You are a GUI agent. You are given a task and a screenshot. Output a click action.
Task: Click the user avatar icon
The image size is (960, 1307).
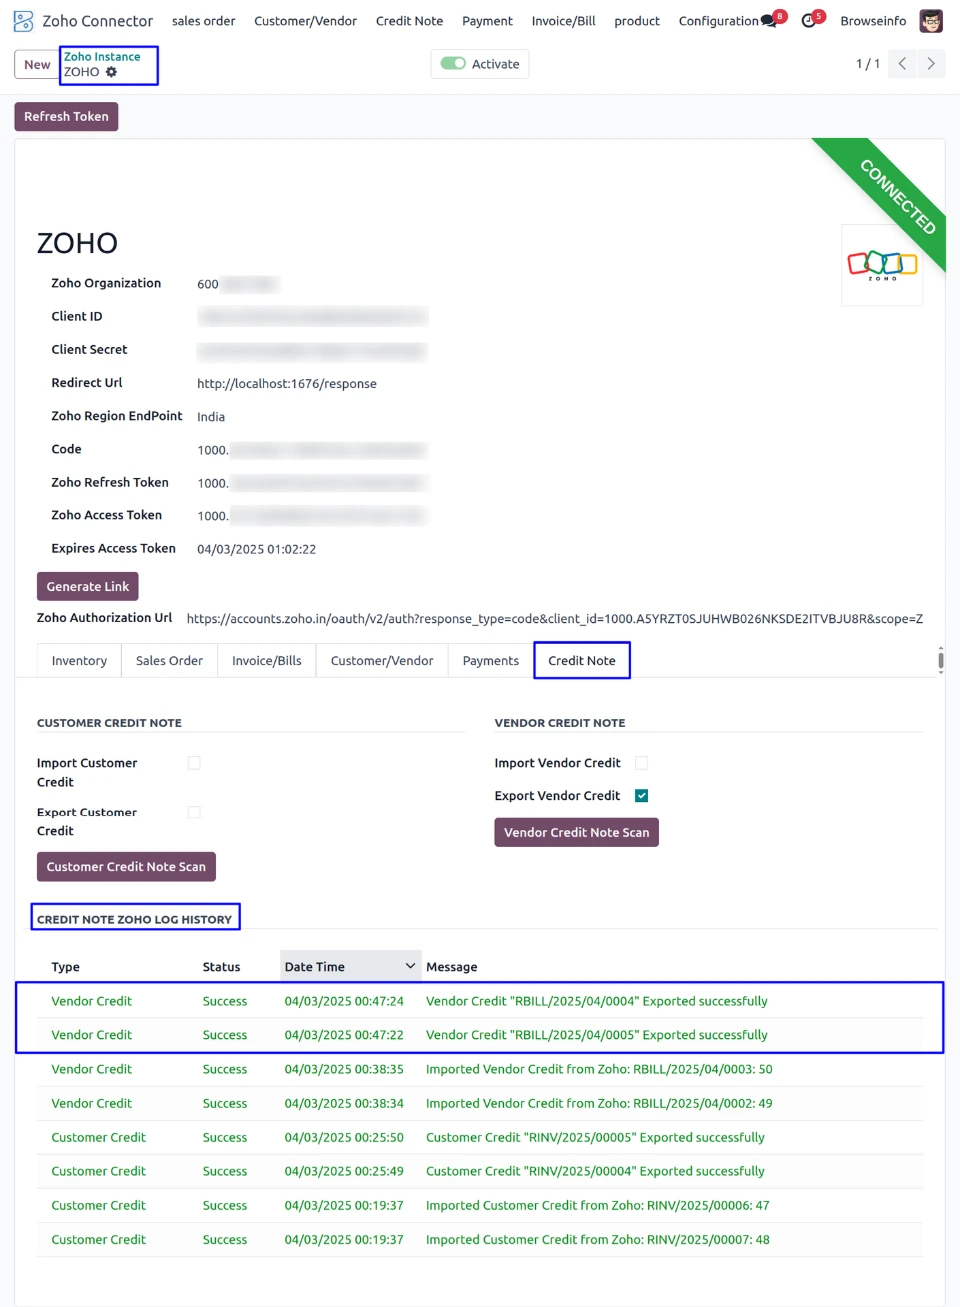(931, 21)
